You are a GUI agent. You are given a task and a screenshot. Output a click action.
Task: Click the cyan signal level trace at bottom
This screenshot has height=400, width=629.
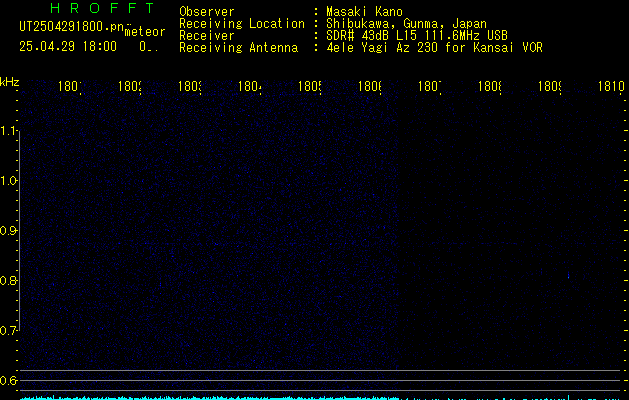pos(321,398)
